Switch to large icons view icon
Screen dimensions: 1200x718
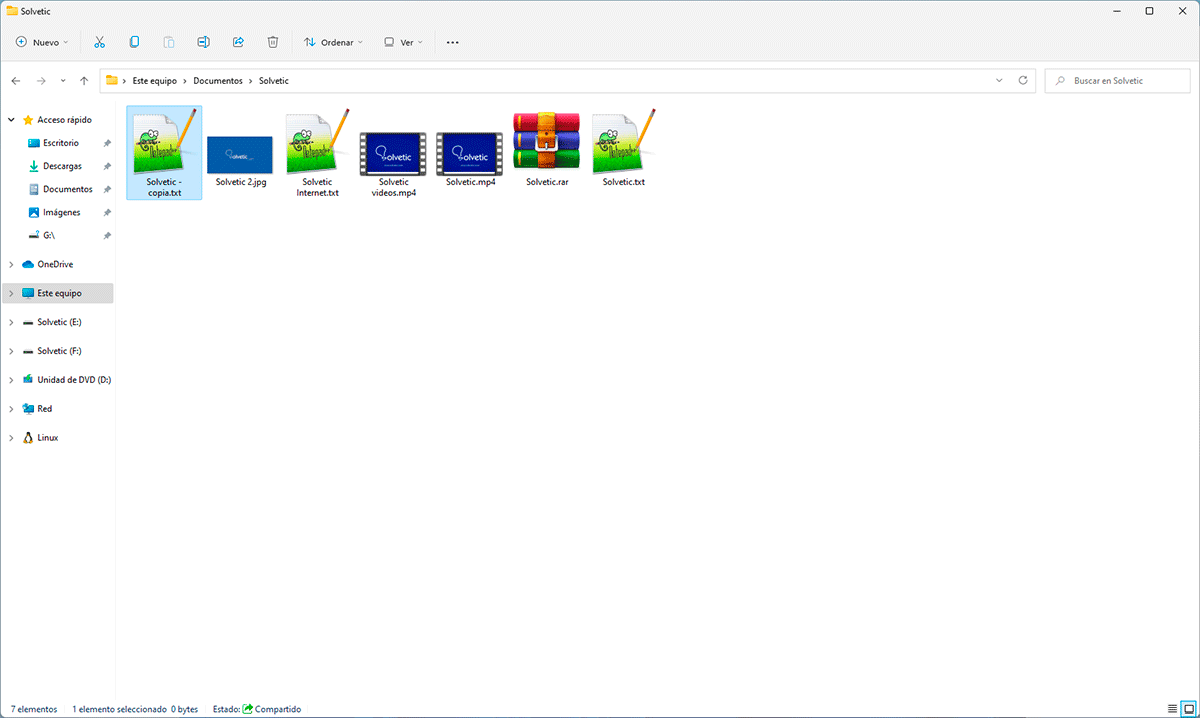(x=1189, y=708)
